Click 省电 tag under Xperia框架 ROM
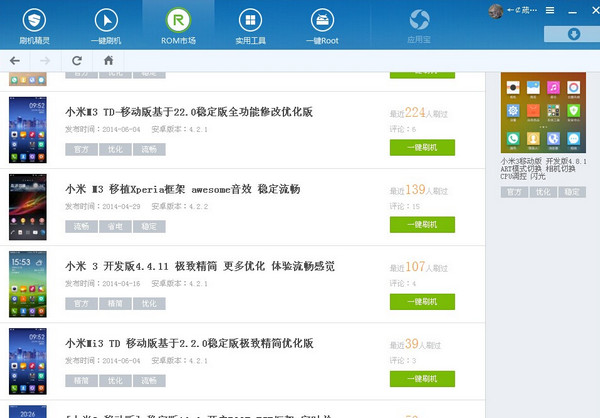Screen dimensions: 600x418 tap(115, 227)
